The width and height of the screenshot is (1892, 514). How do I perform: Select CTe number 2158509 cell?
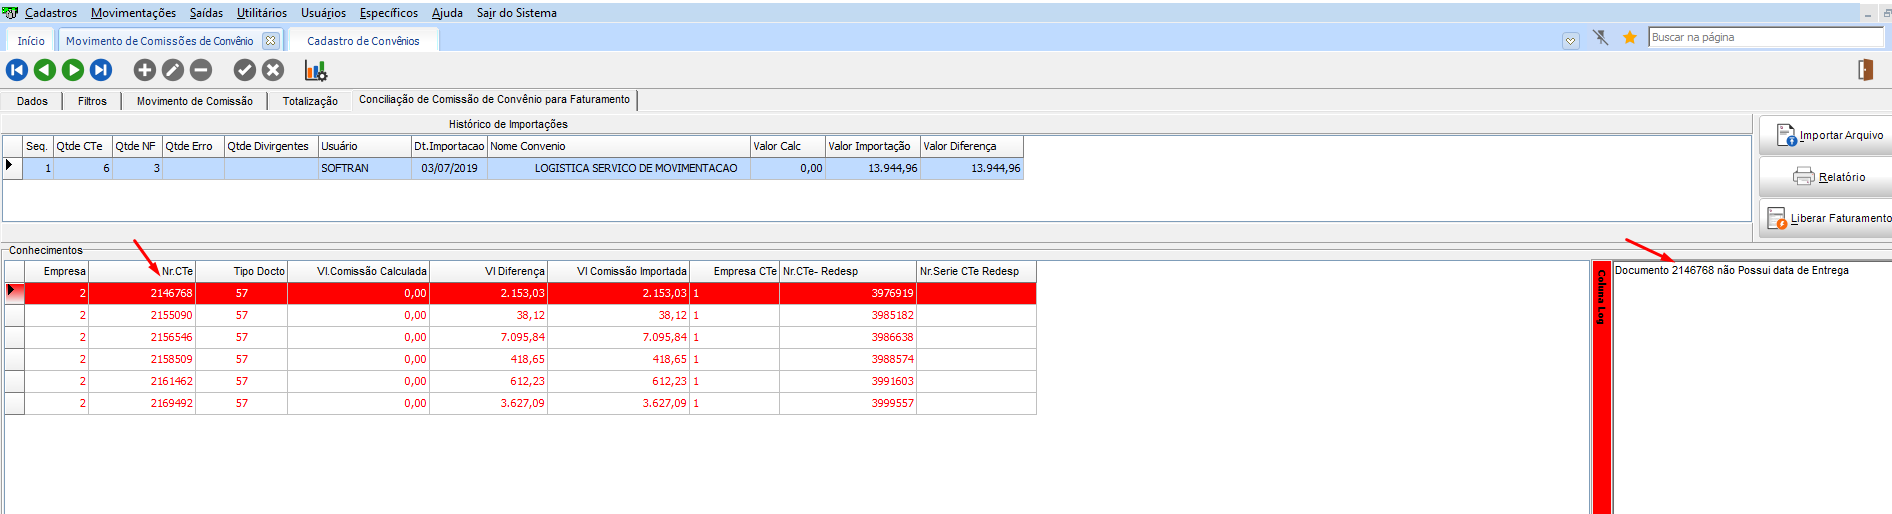[142, 359]
